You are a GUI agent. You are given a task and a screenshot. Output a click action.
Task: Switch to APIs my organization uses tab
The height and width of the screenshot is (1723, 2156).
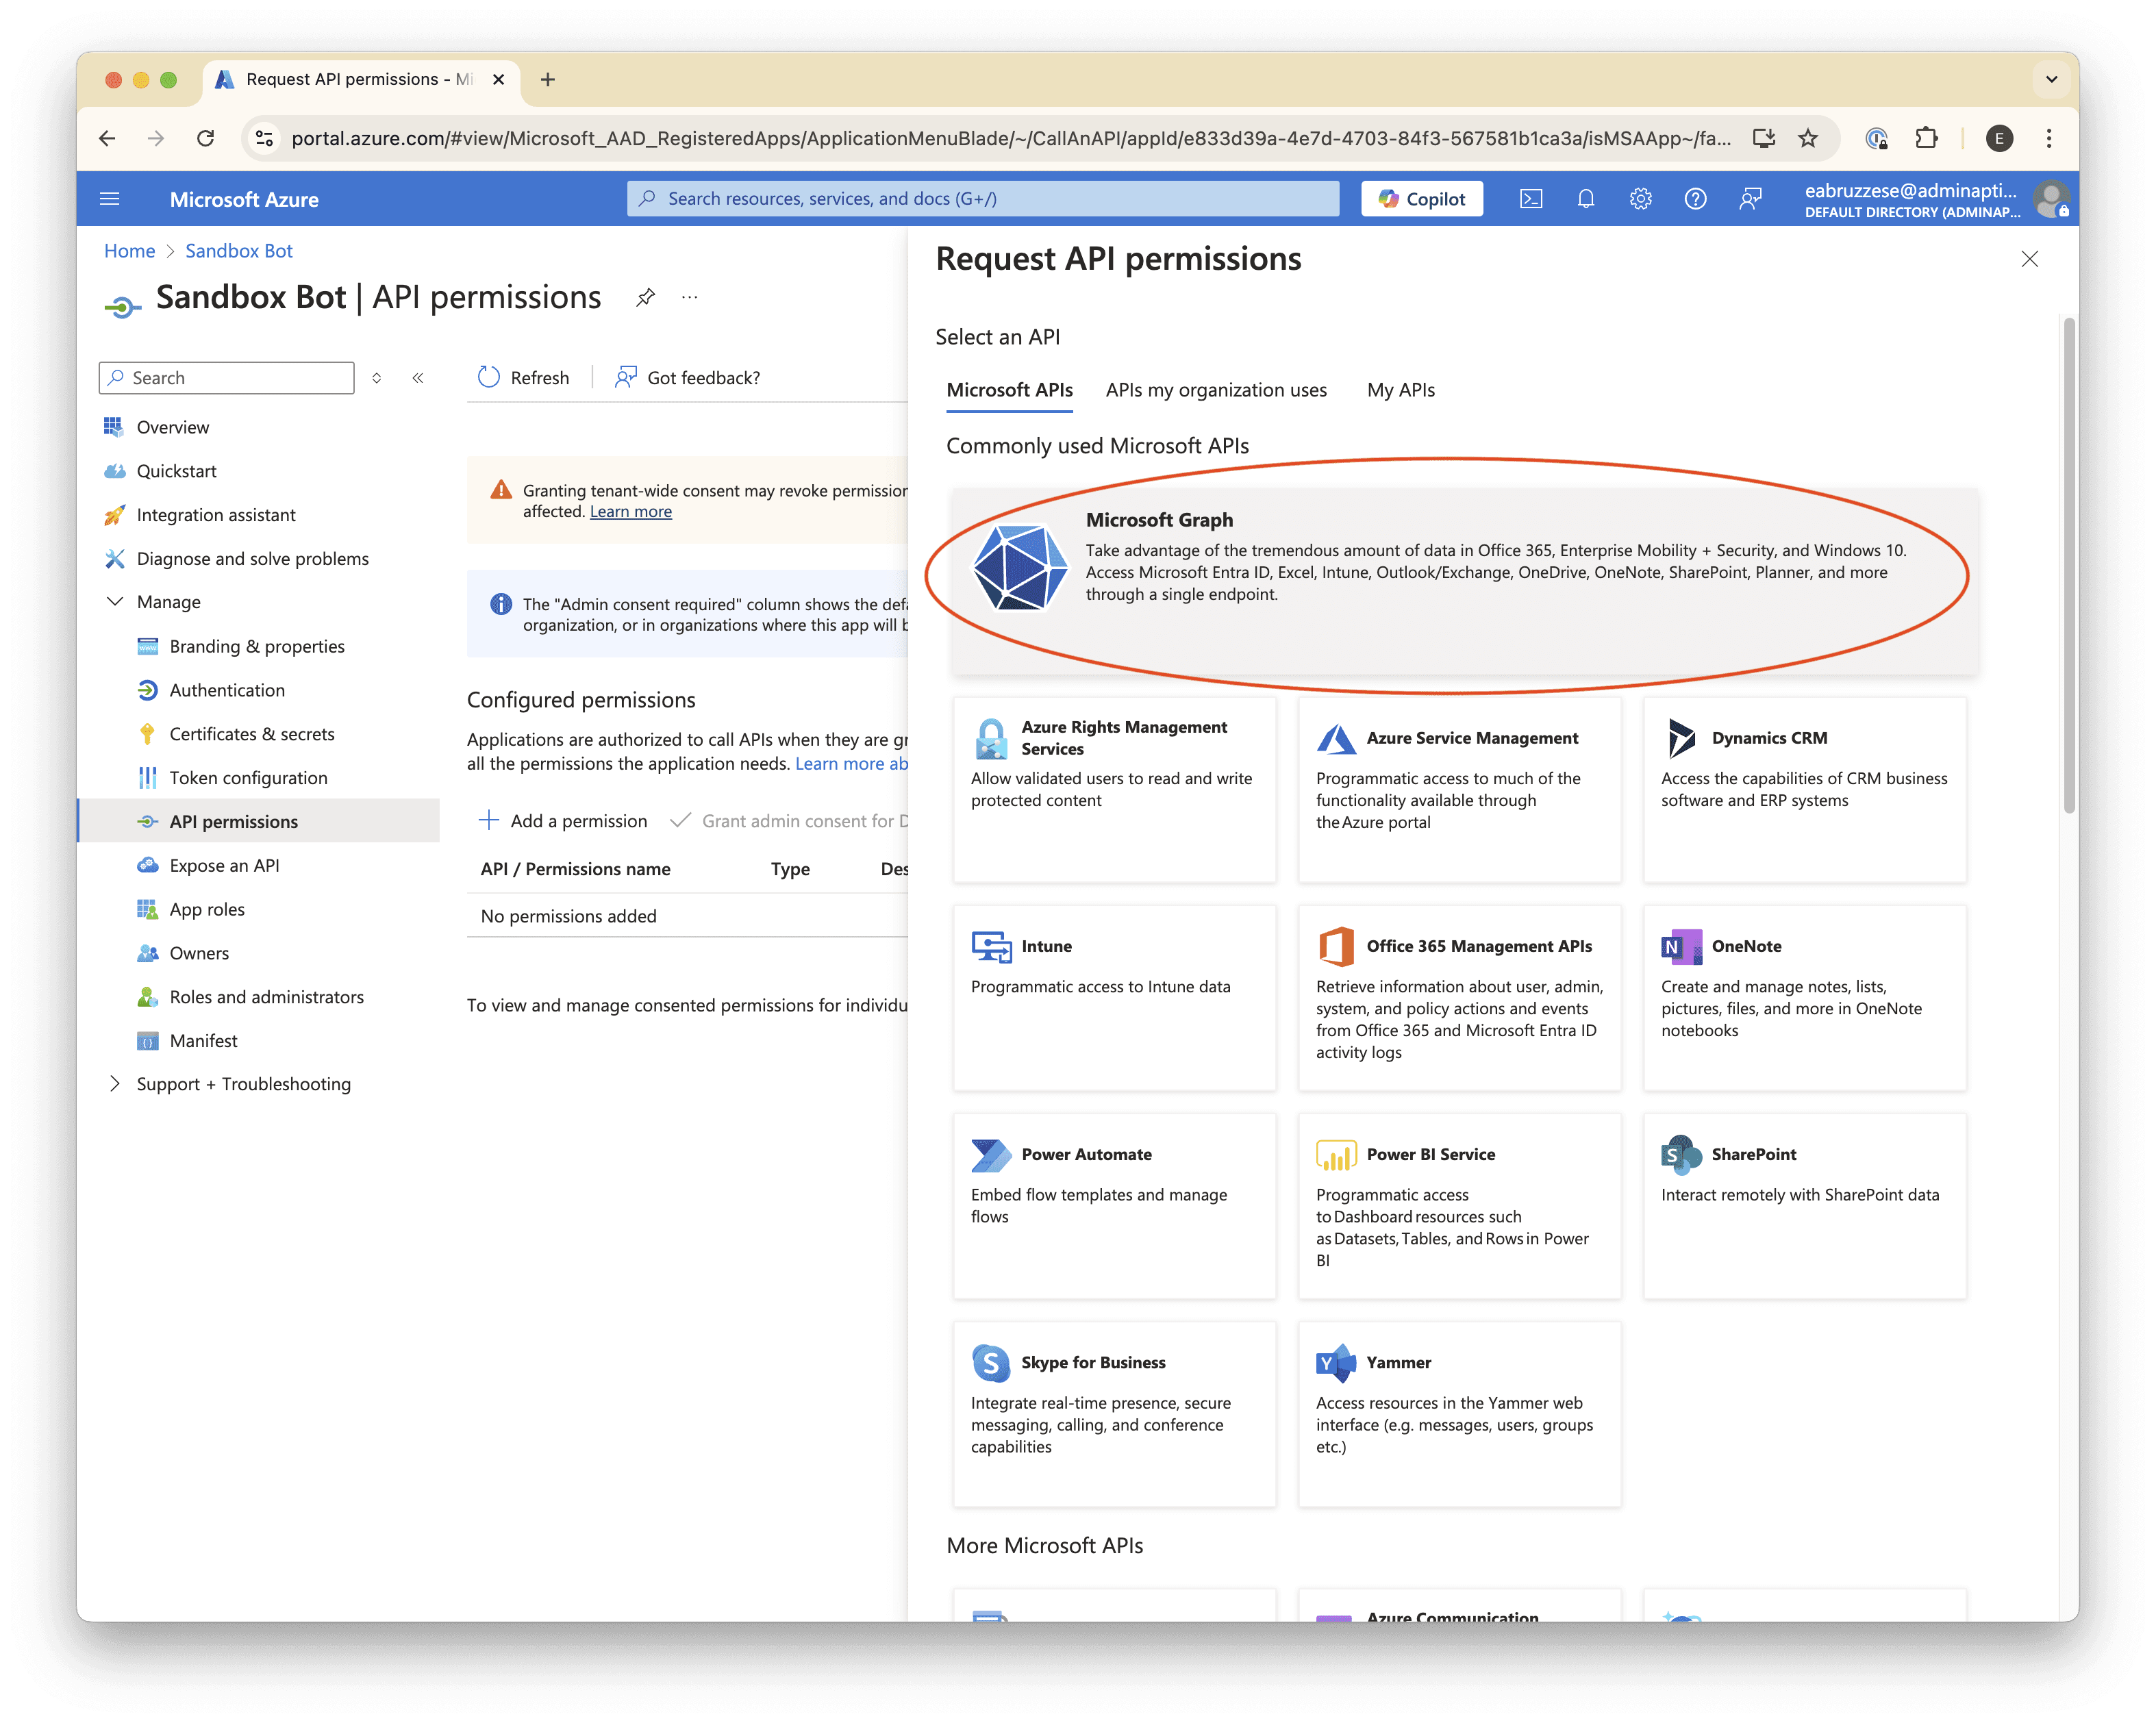pyautogui.click(x=1216, y=390)
